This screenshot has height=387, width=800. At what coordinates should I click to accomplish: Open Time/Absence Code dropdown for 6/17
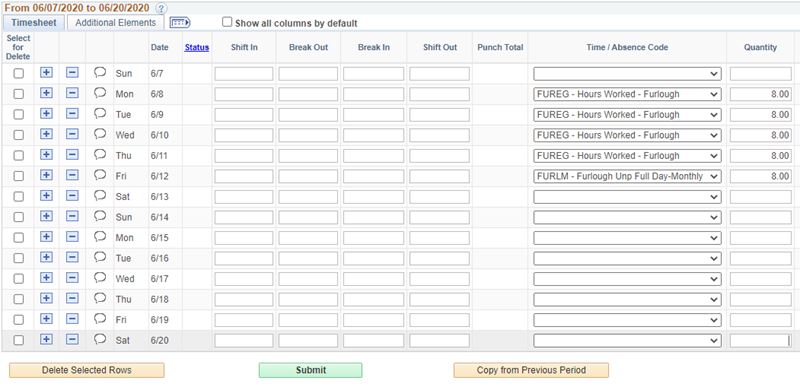627,279
